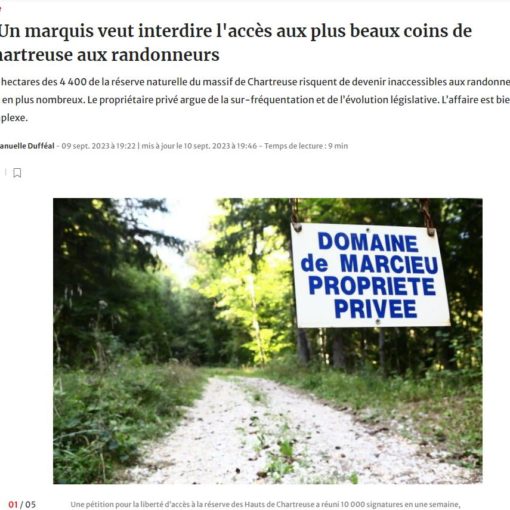510x510 pixels.
Task: Bookmark this article with the save icon
Action: [17, 173]
